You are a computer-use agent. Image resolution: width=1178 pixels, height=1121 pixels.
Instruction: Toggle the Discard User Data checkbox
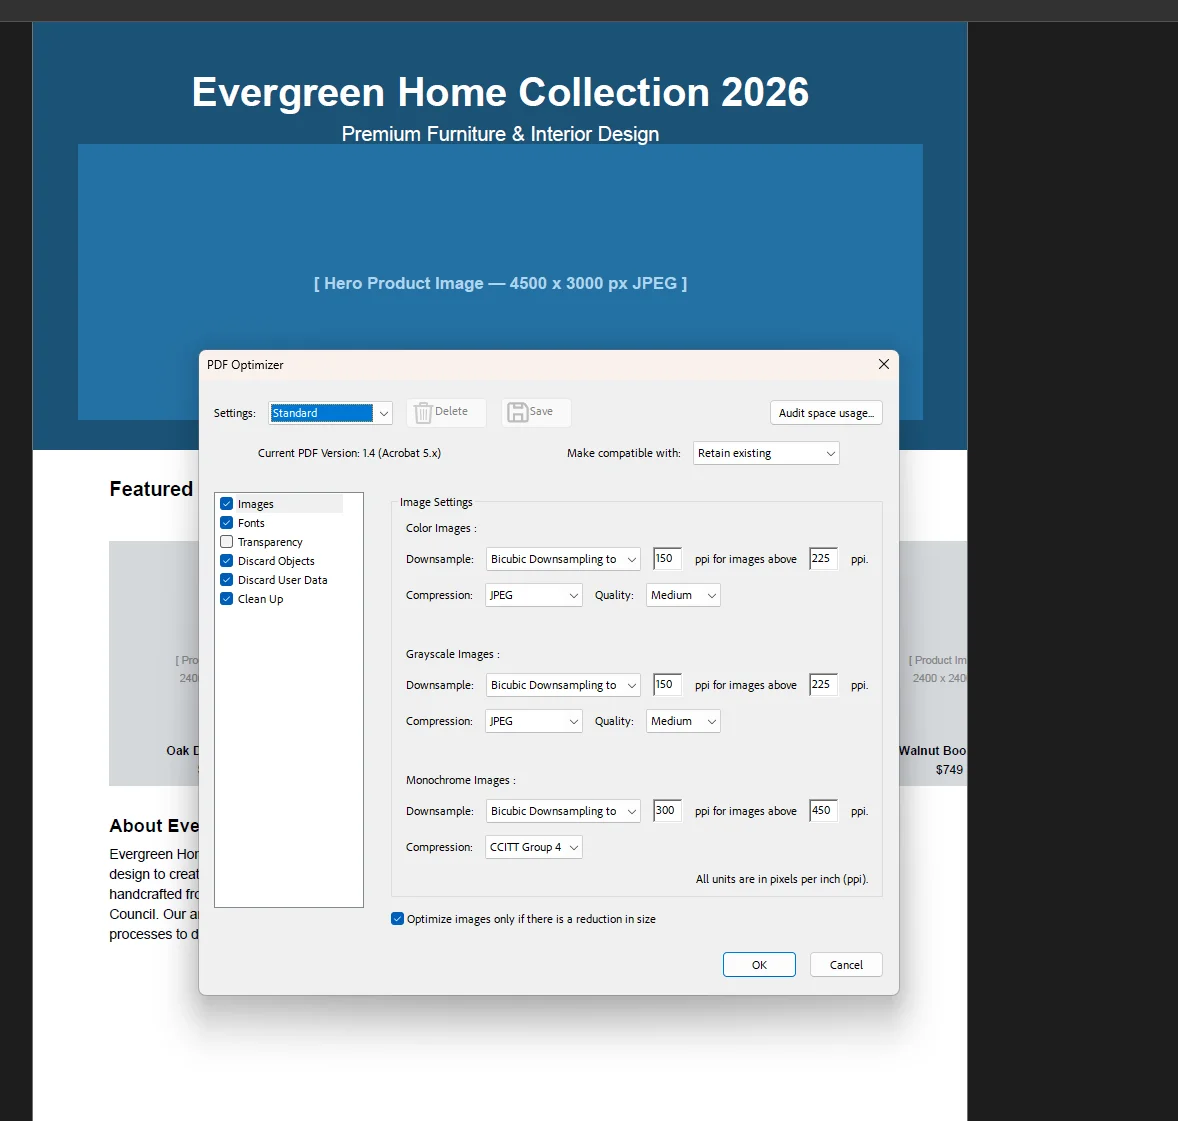[x=226, y=579]
